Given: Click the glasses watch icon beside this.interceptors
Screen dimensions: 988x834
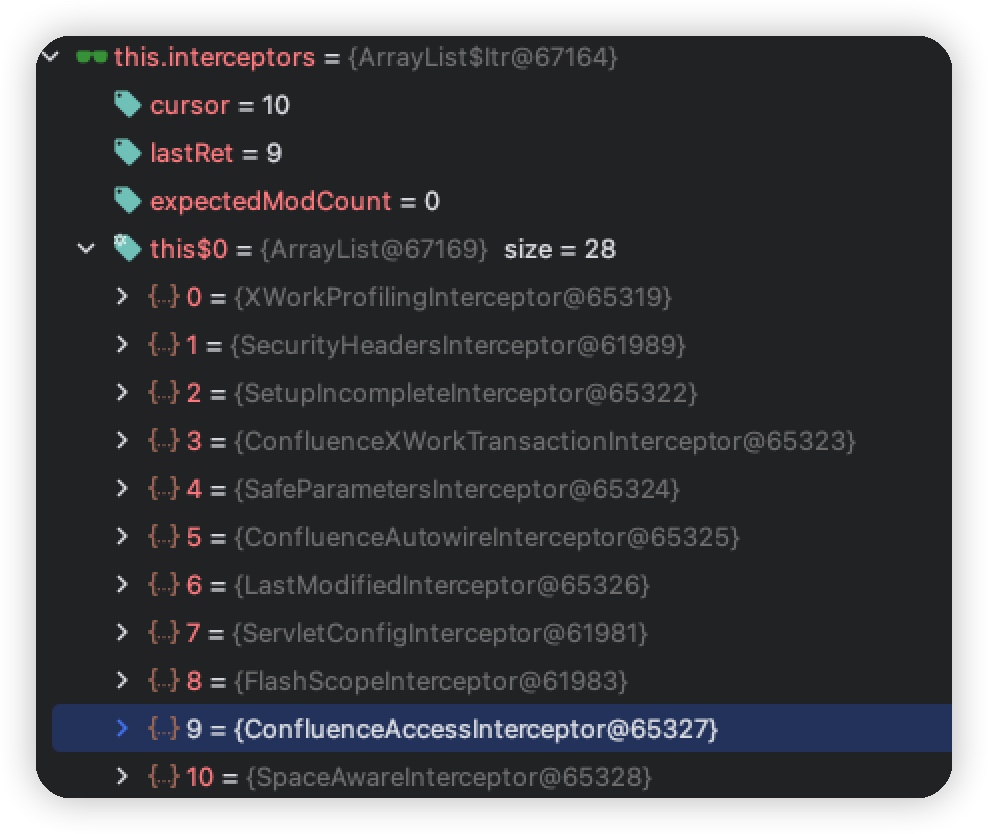Looking at the screenshot, I should 91,57.
